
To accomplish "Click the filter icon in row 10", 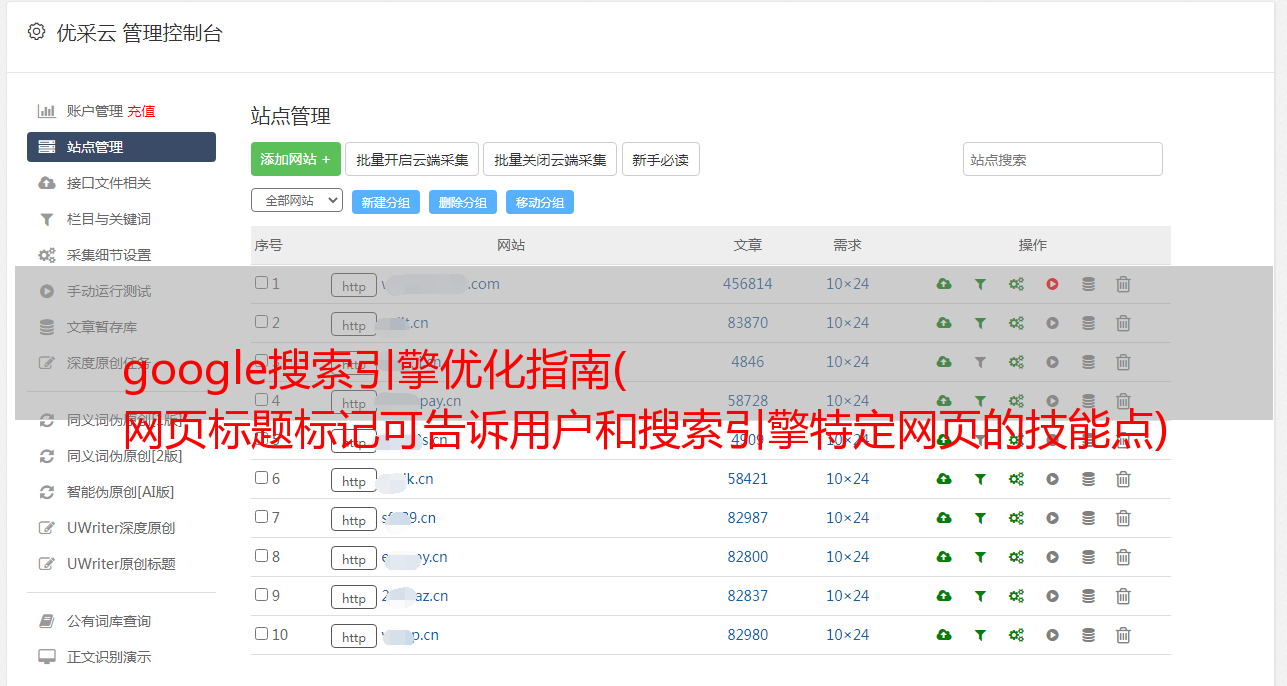I will [x=980, y=635].
